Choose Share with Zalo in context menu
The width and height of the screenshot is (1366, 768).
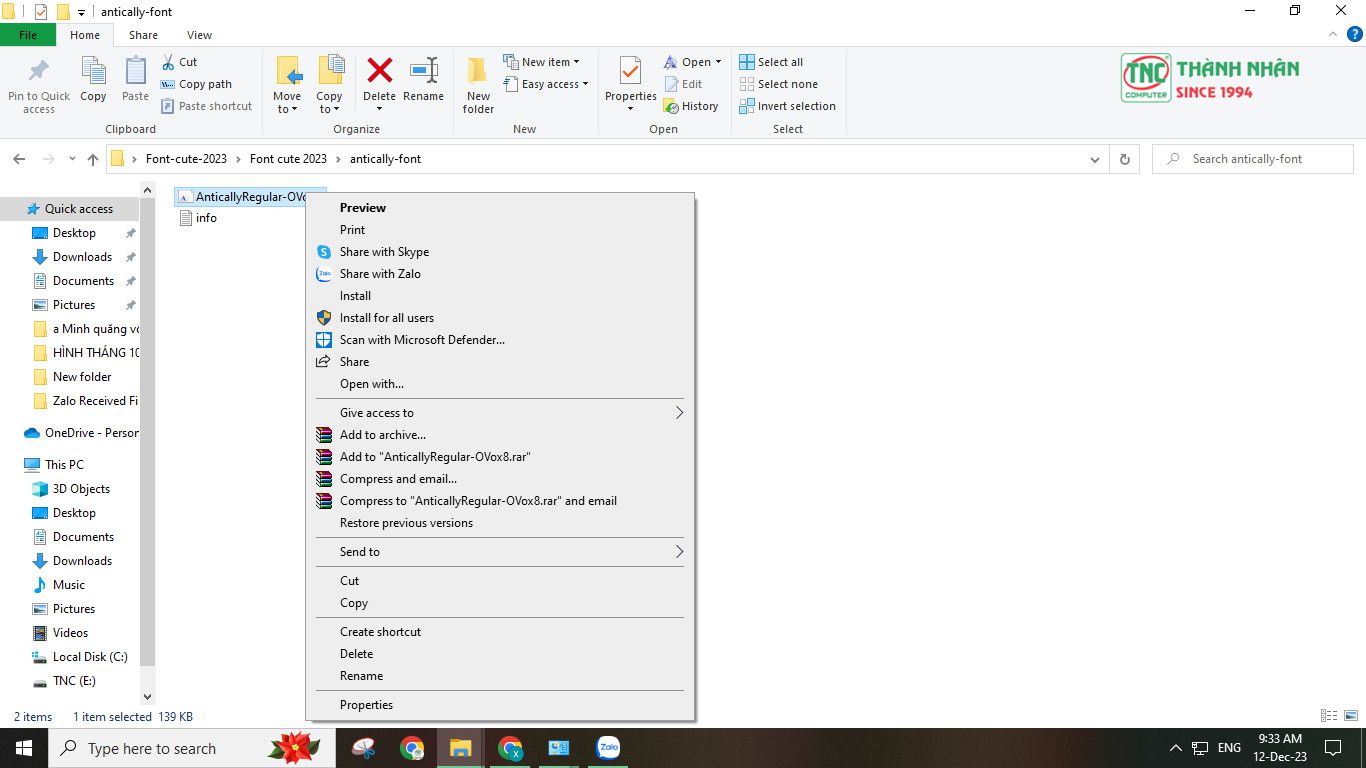[380, 274]
